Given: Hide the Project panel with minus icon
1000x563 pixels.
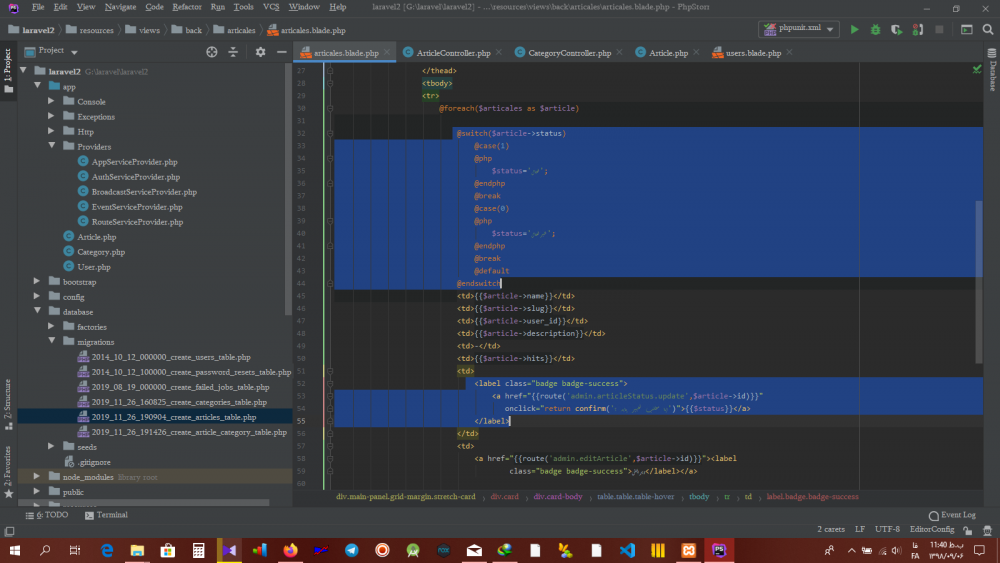Looking at the screenshot, I should [x=280, y=51].
